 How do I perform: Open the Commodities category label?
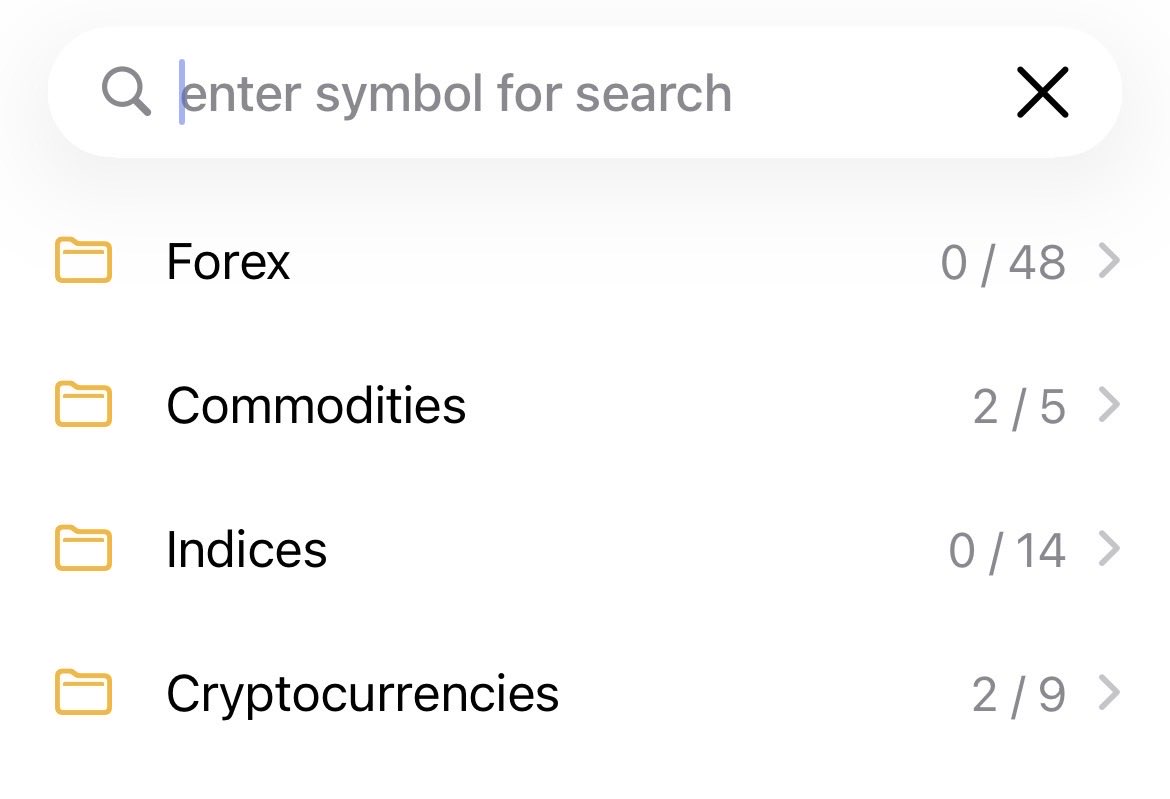[316, 405]
